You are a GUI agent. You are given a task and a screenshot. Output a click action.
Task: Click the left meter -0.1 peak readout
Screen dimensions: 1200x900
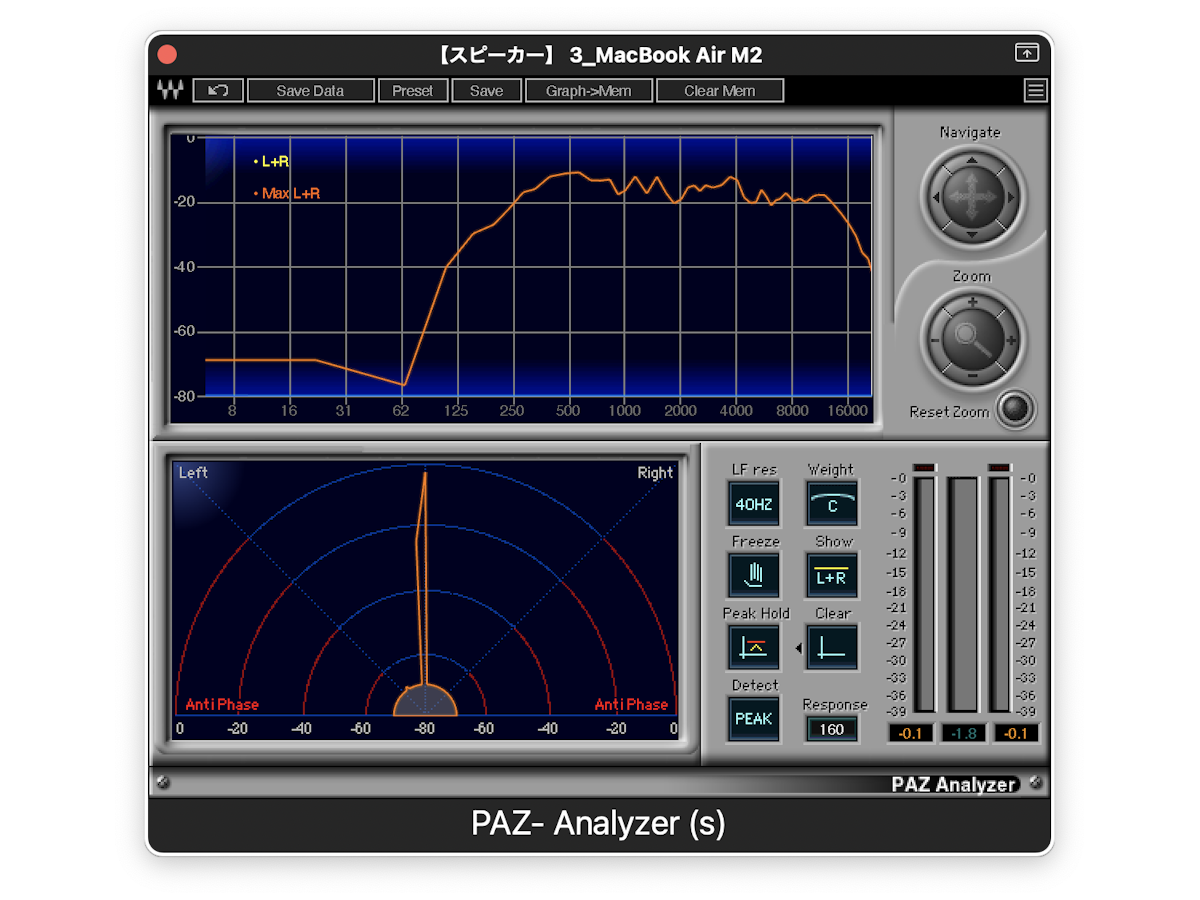click(911, 733)
